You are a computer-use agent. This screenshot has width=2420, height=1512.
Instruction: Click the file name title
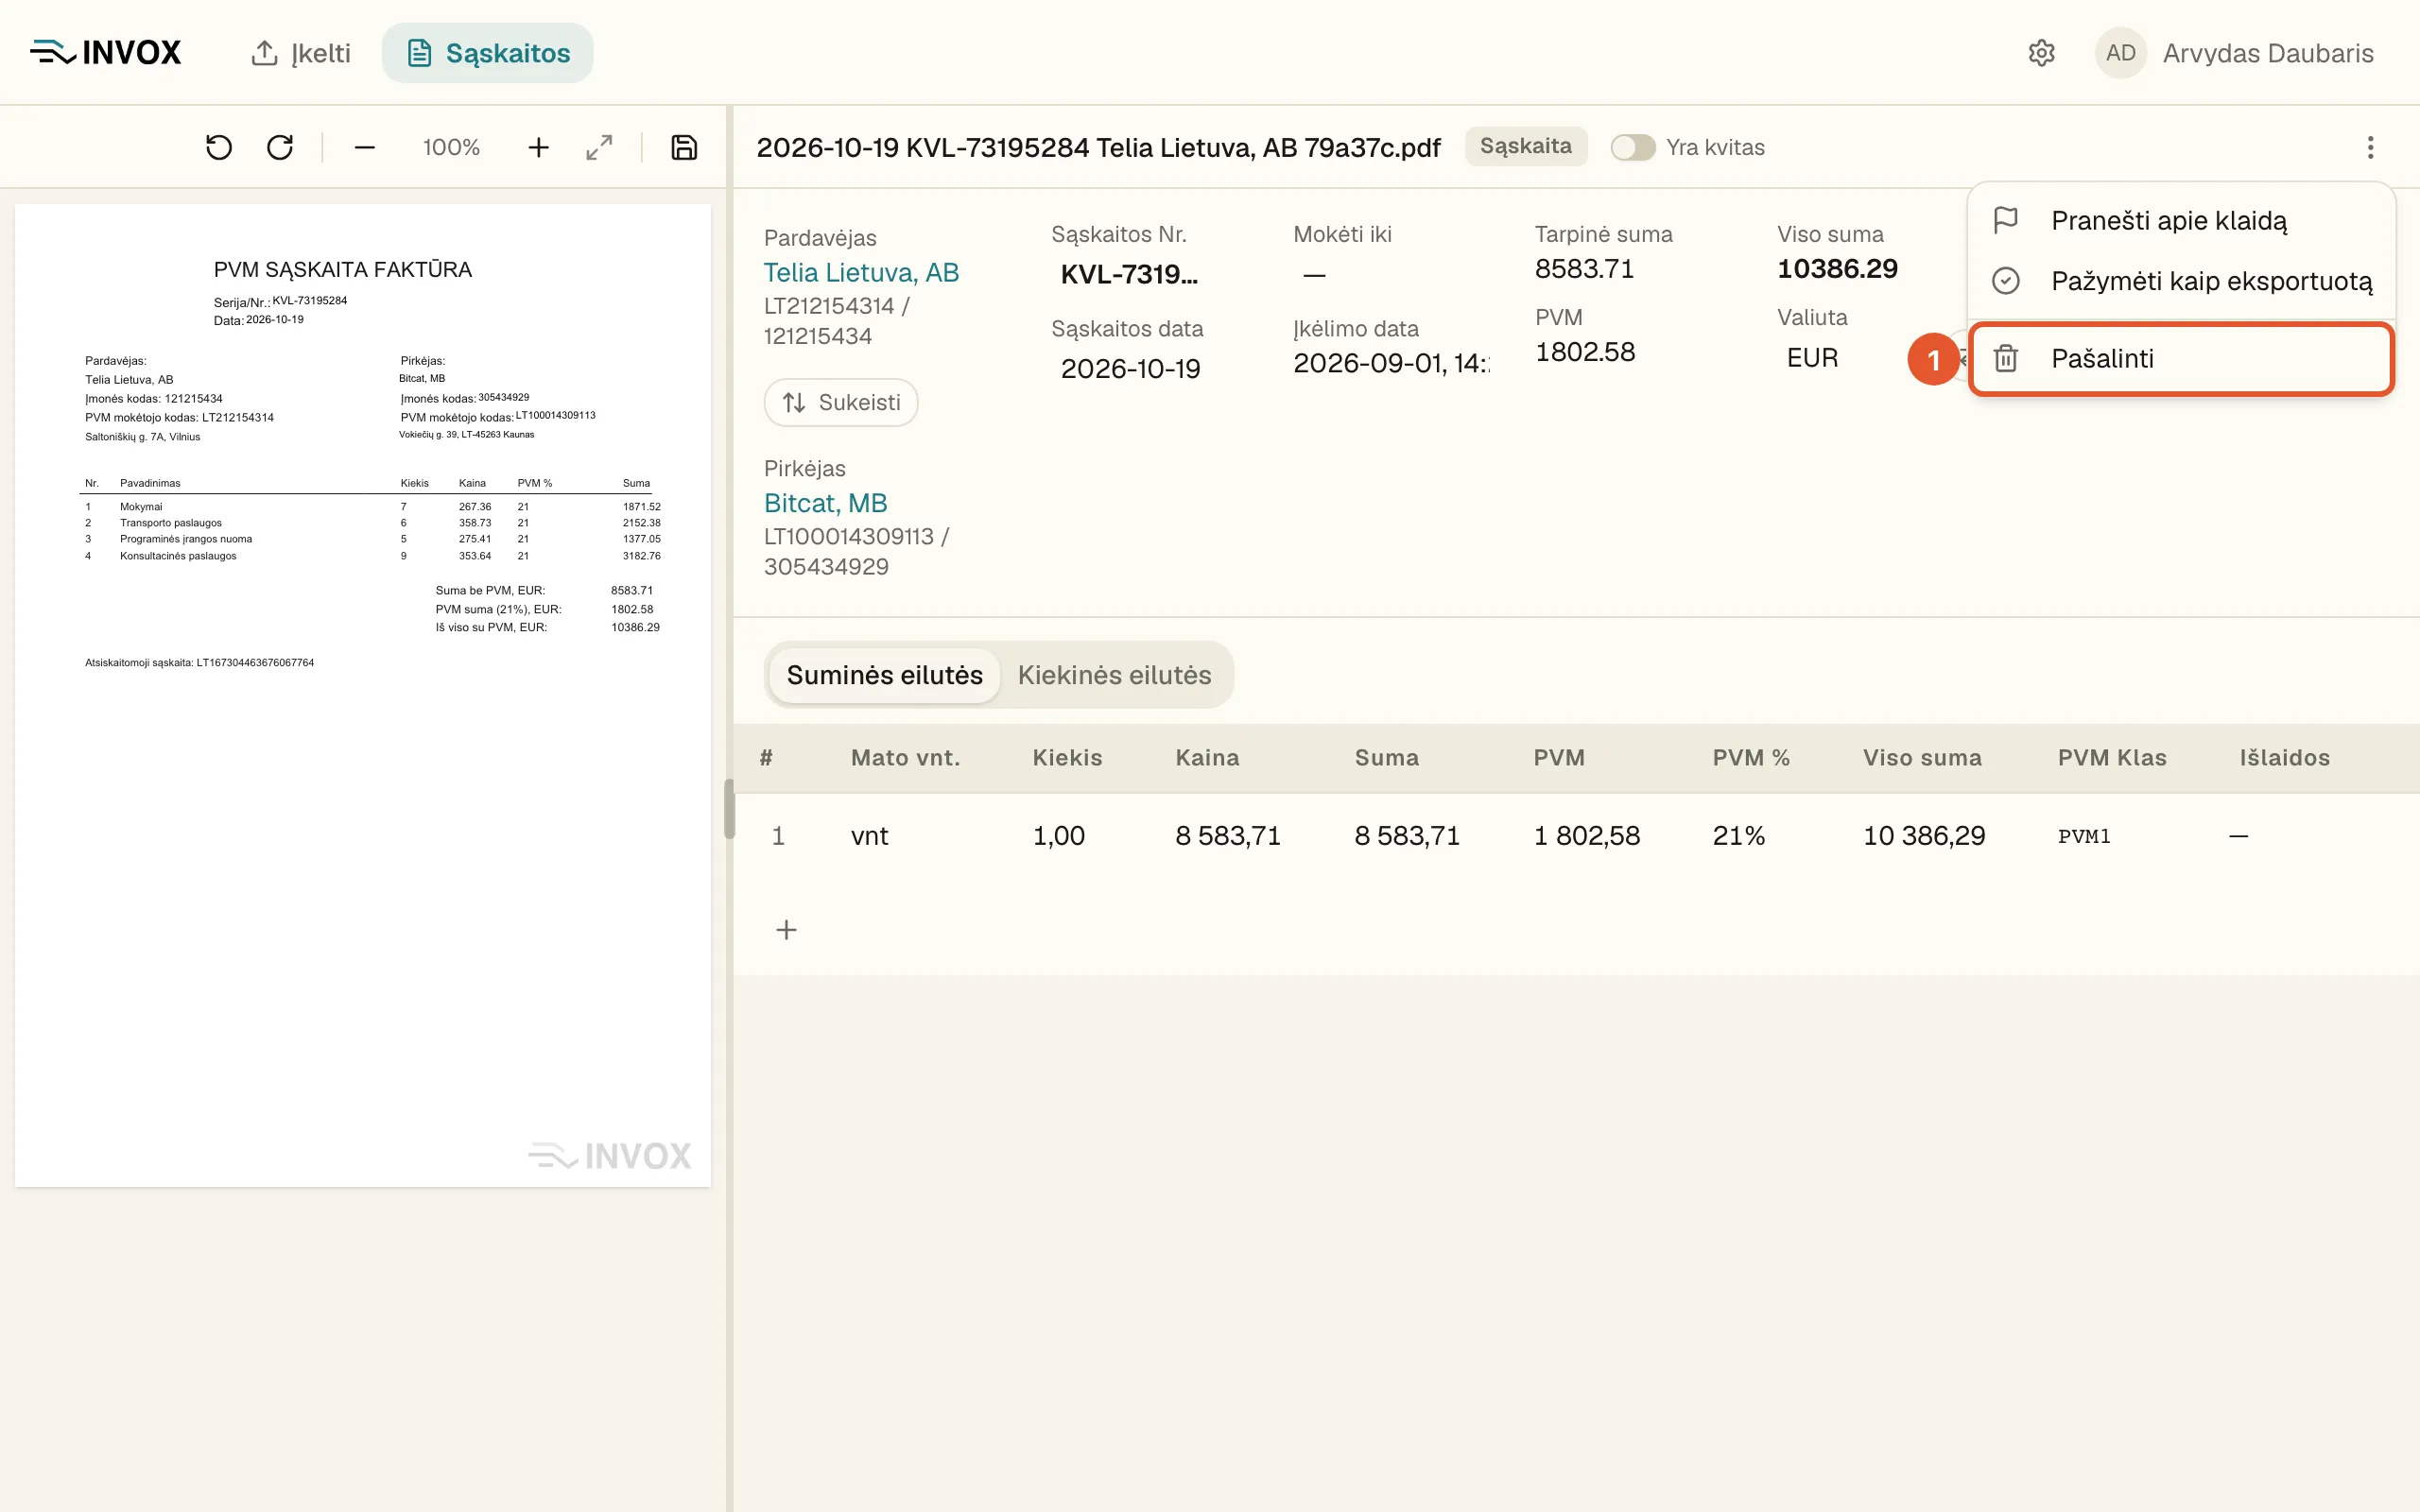[x=1098, y=148]
